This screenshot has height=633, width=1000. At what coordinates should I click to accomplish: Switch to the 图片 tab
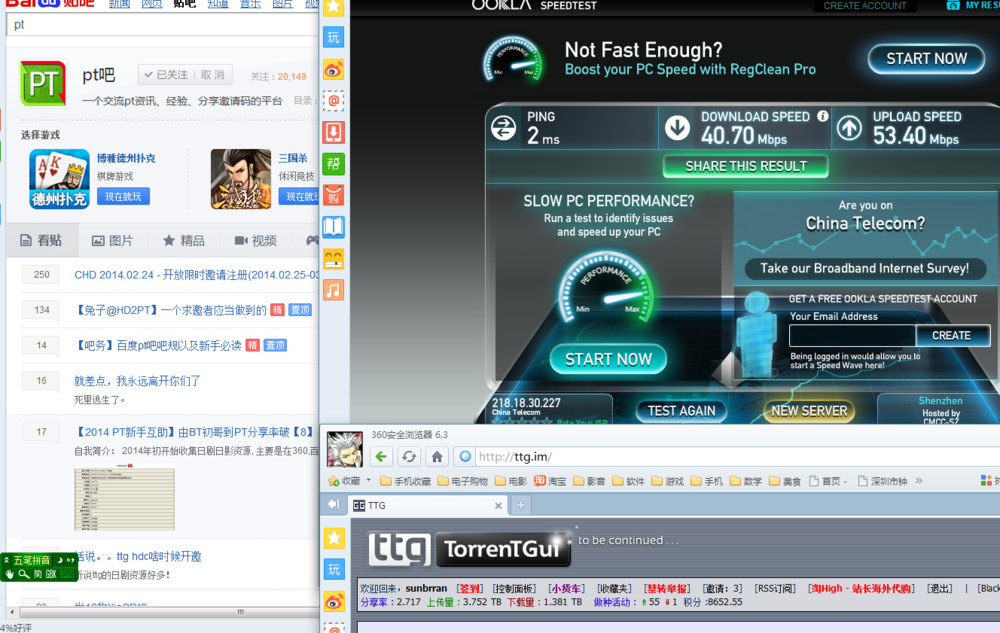coord(113,240)
